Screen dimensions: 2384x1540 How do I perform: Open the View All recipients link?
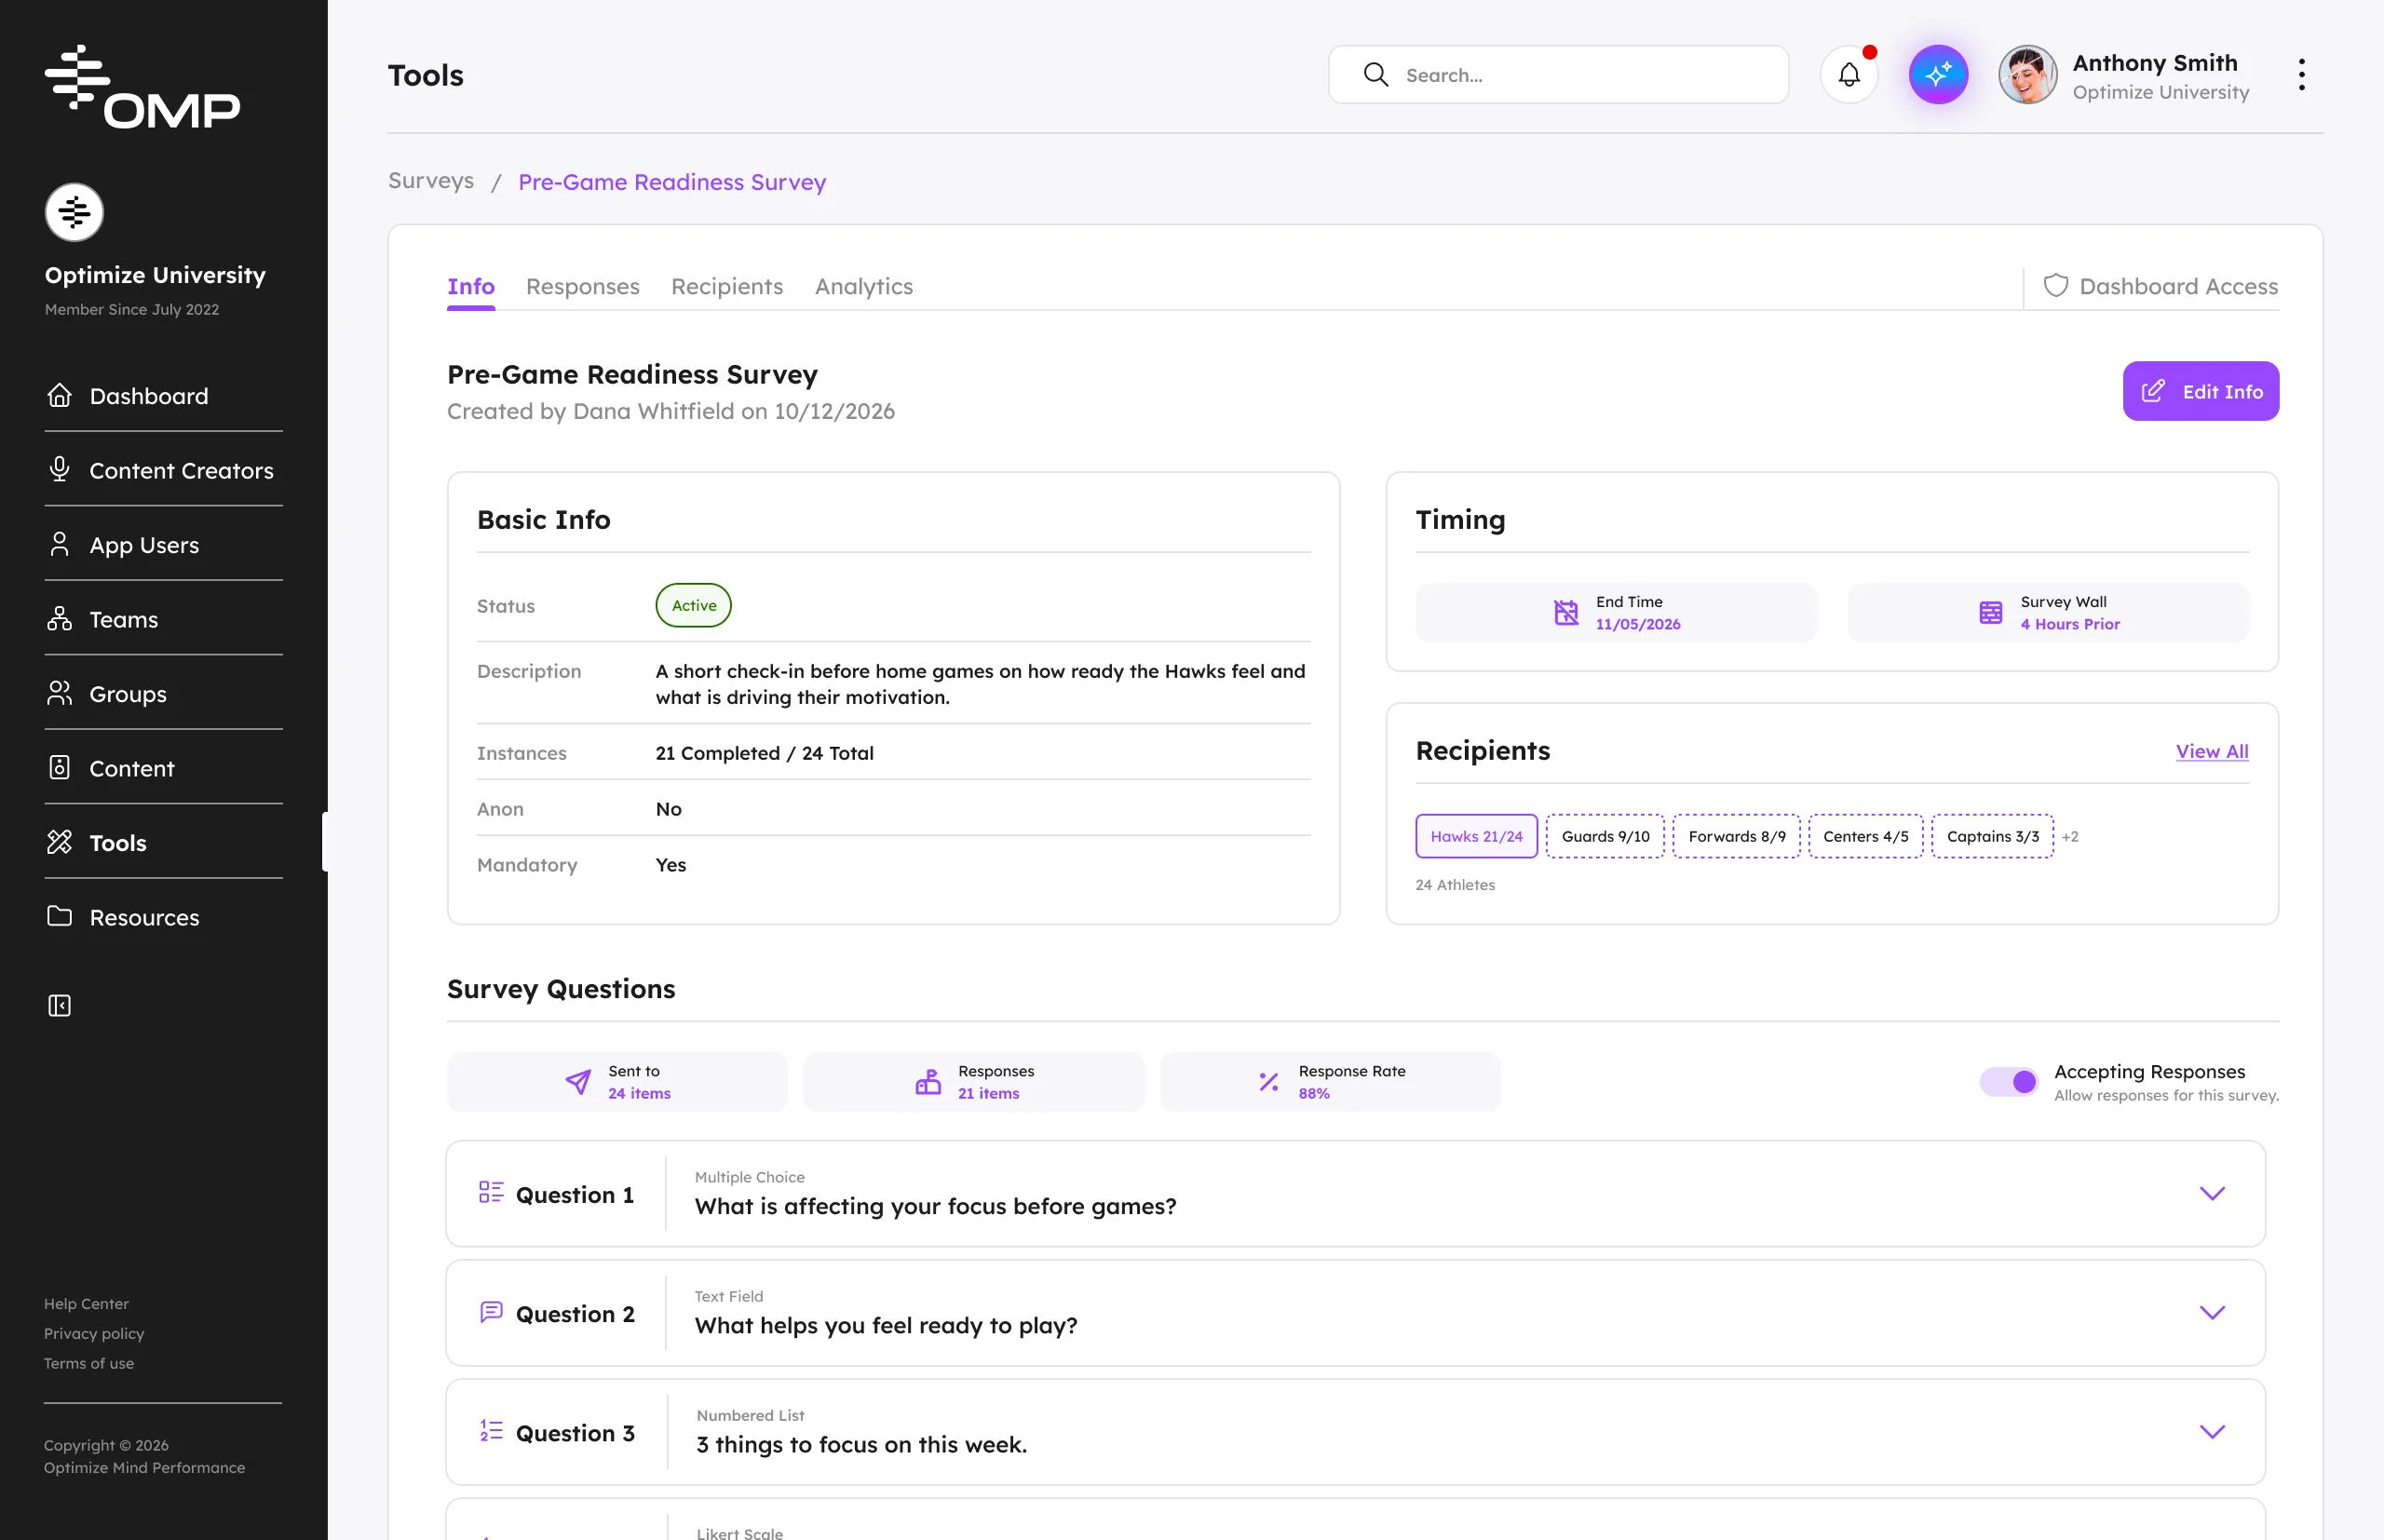click(x=2212, y=751)
